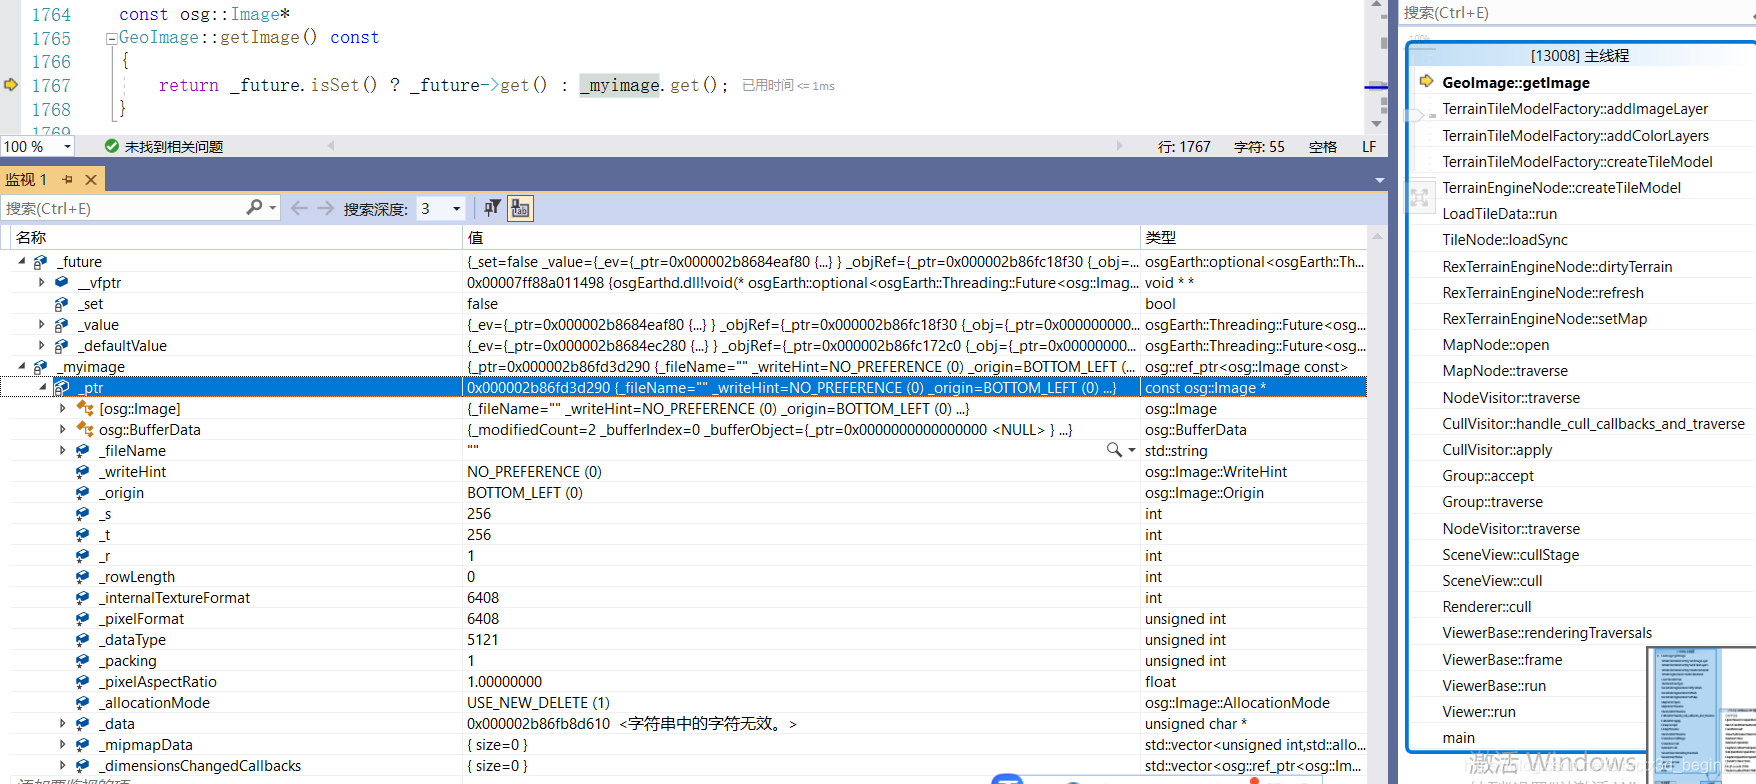Open text visualizer magnifier for _fileName
Screen dimensions: 1756x784
point(1114,450)
